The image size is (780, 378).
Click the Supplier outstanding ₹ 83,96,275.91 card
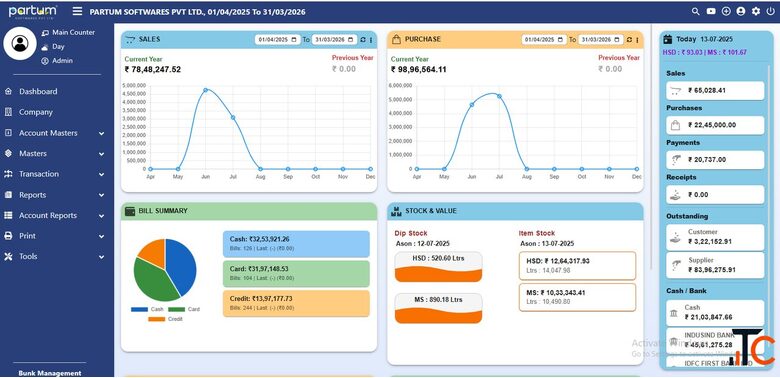click(715, 265)
